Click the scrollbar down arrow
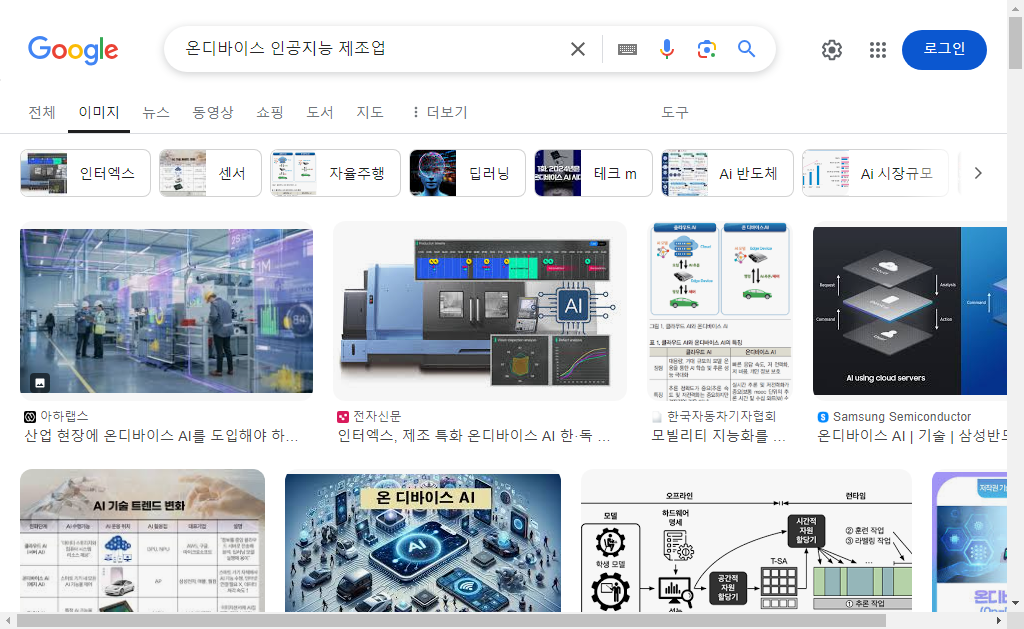Image resolution: width=1024 pixels, height=629 pixels. pos(1015,602)
